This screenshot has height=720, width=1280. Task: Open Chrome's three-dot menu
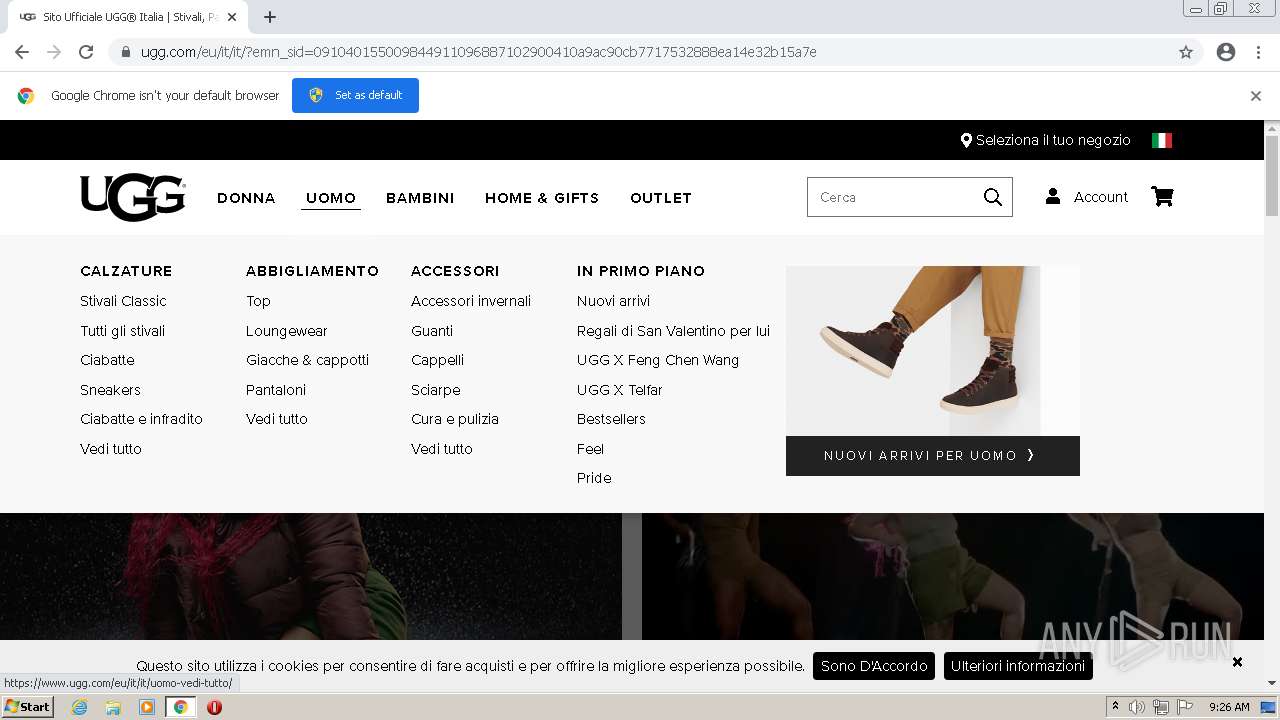[x=1258, y=52]
